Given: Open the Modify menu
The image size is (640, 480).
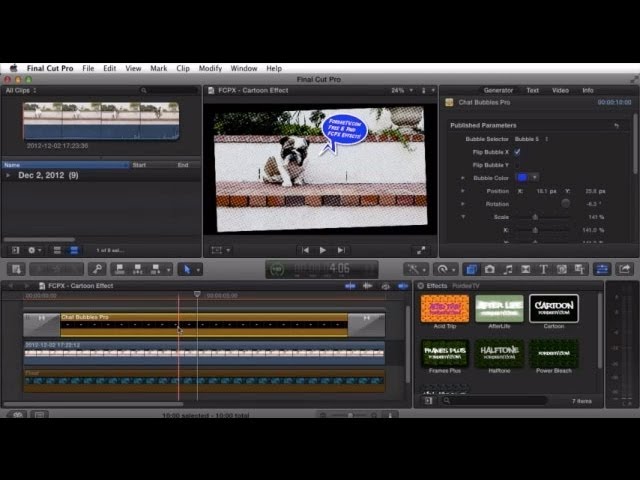Looking at the screenshot, I should [x=210, y=68].
